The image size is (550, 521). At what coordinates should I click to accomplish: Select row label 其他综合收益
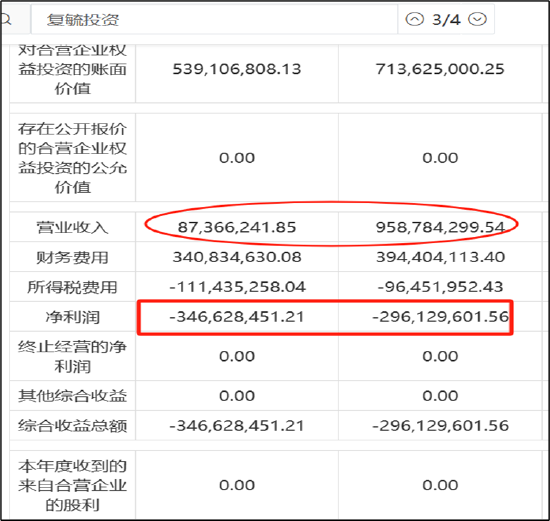tap(72, 396)
